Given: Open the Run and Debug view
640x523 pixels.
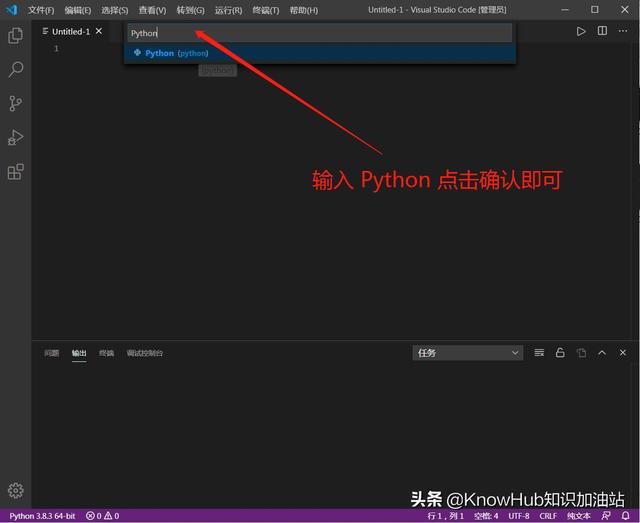Looking at the screenshot, I should (16, 138).
